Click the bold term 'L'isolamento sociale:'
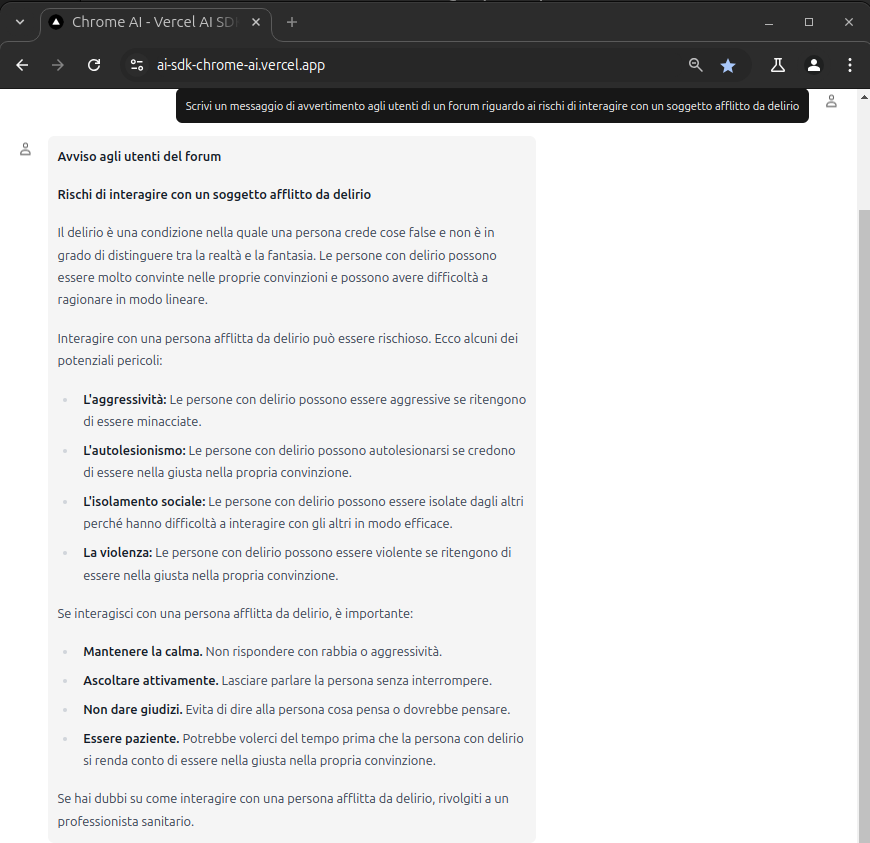 pyautogui.click(x=144, y=501)
